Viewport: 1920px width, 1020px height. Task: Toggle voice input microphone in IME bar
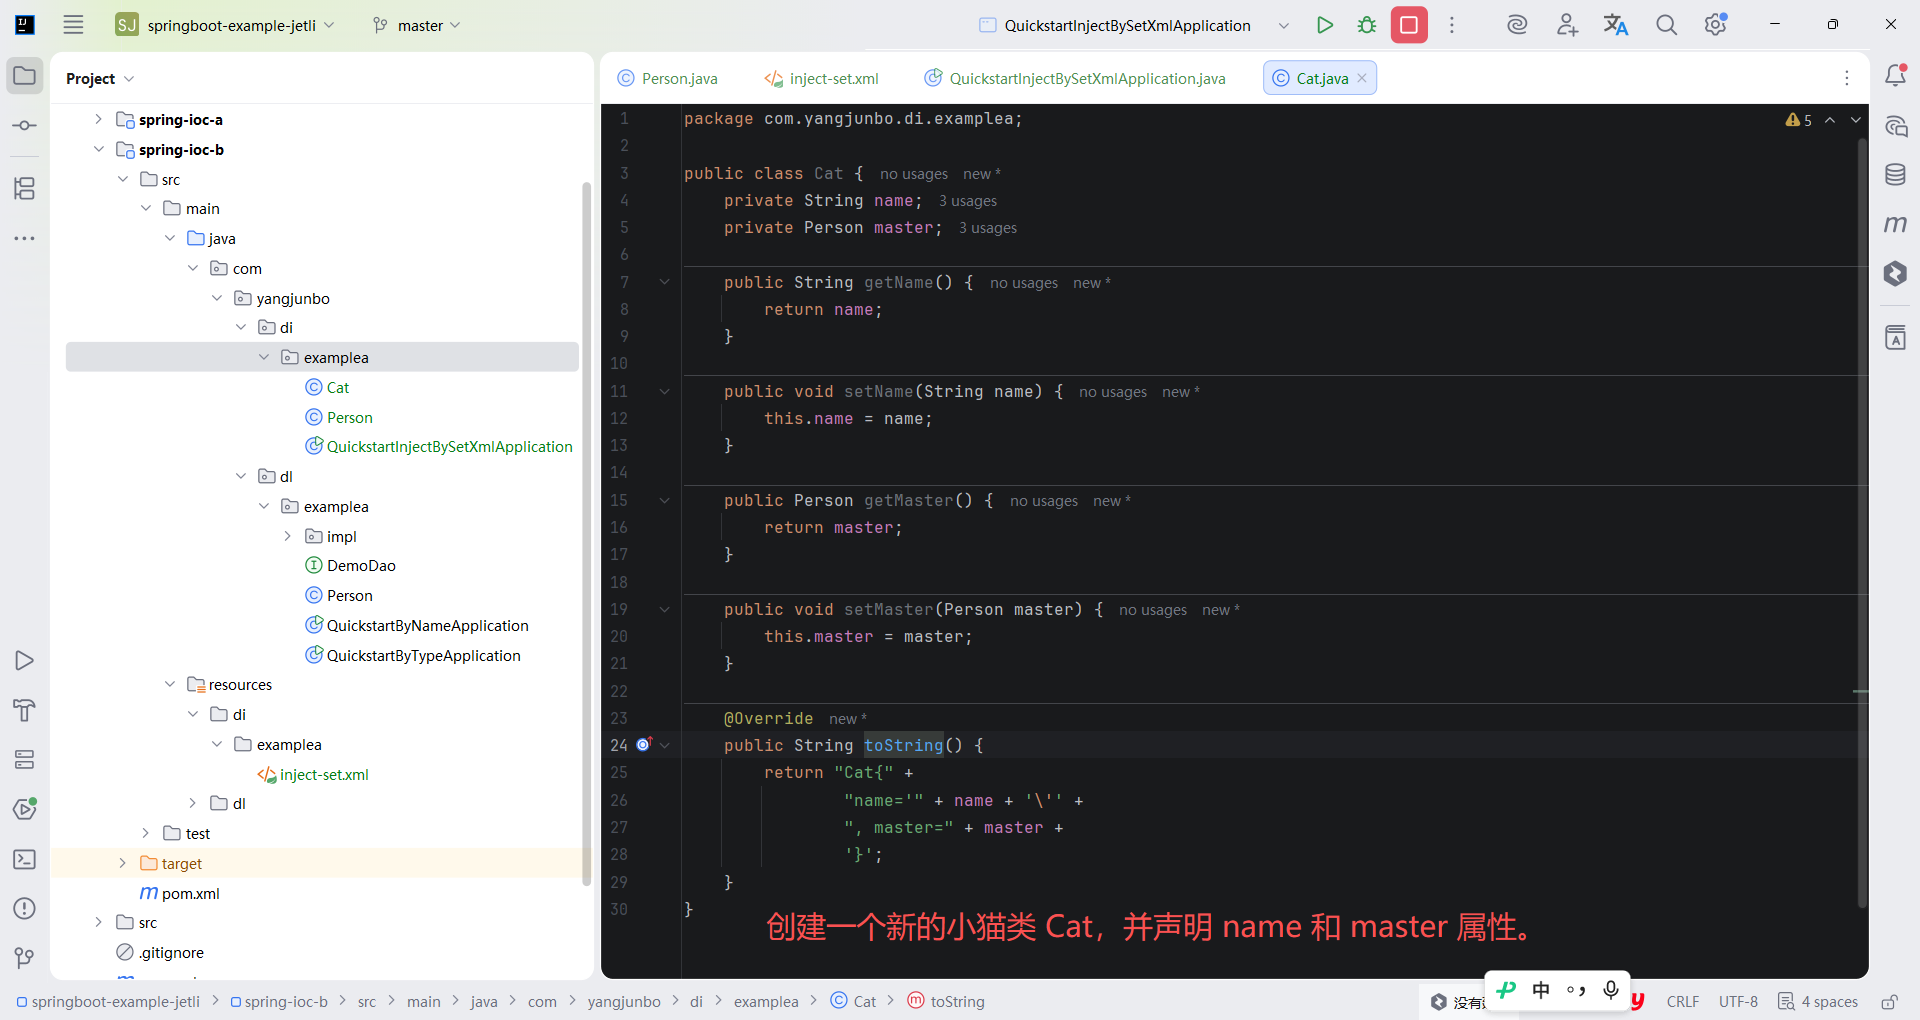(x=1611, y=990)
